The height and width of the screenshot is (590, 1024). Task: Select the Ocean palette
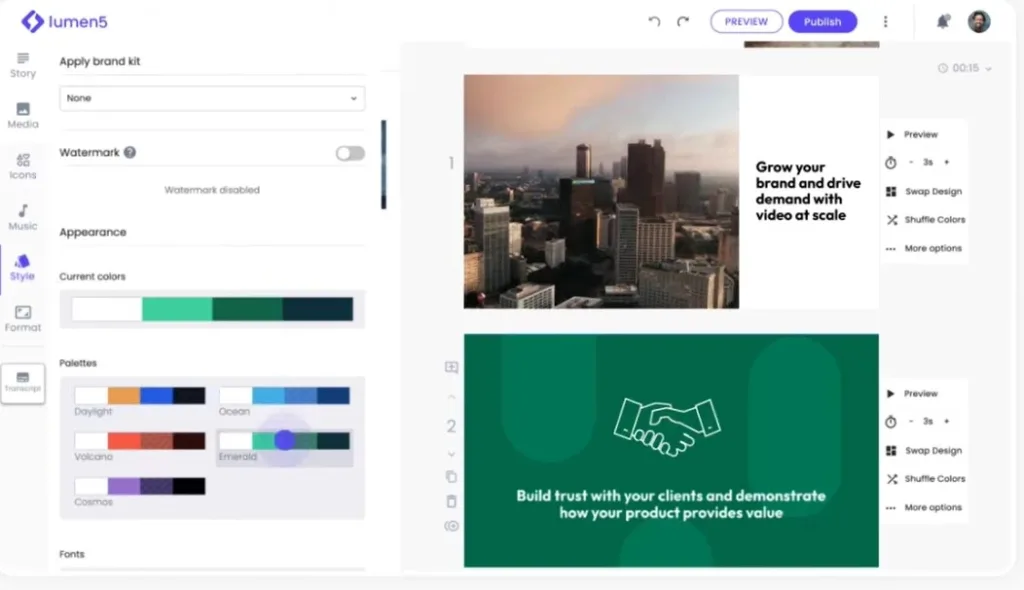(284, 395)
